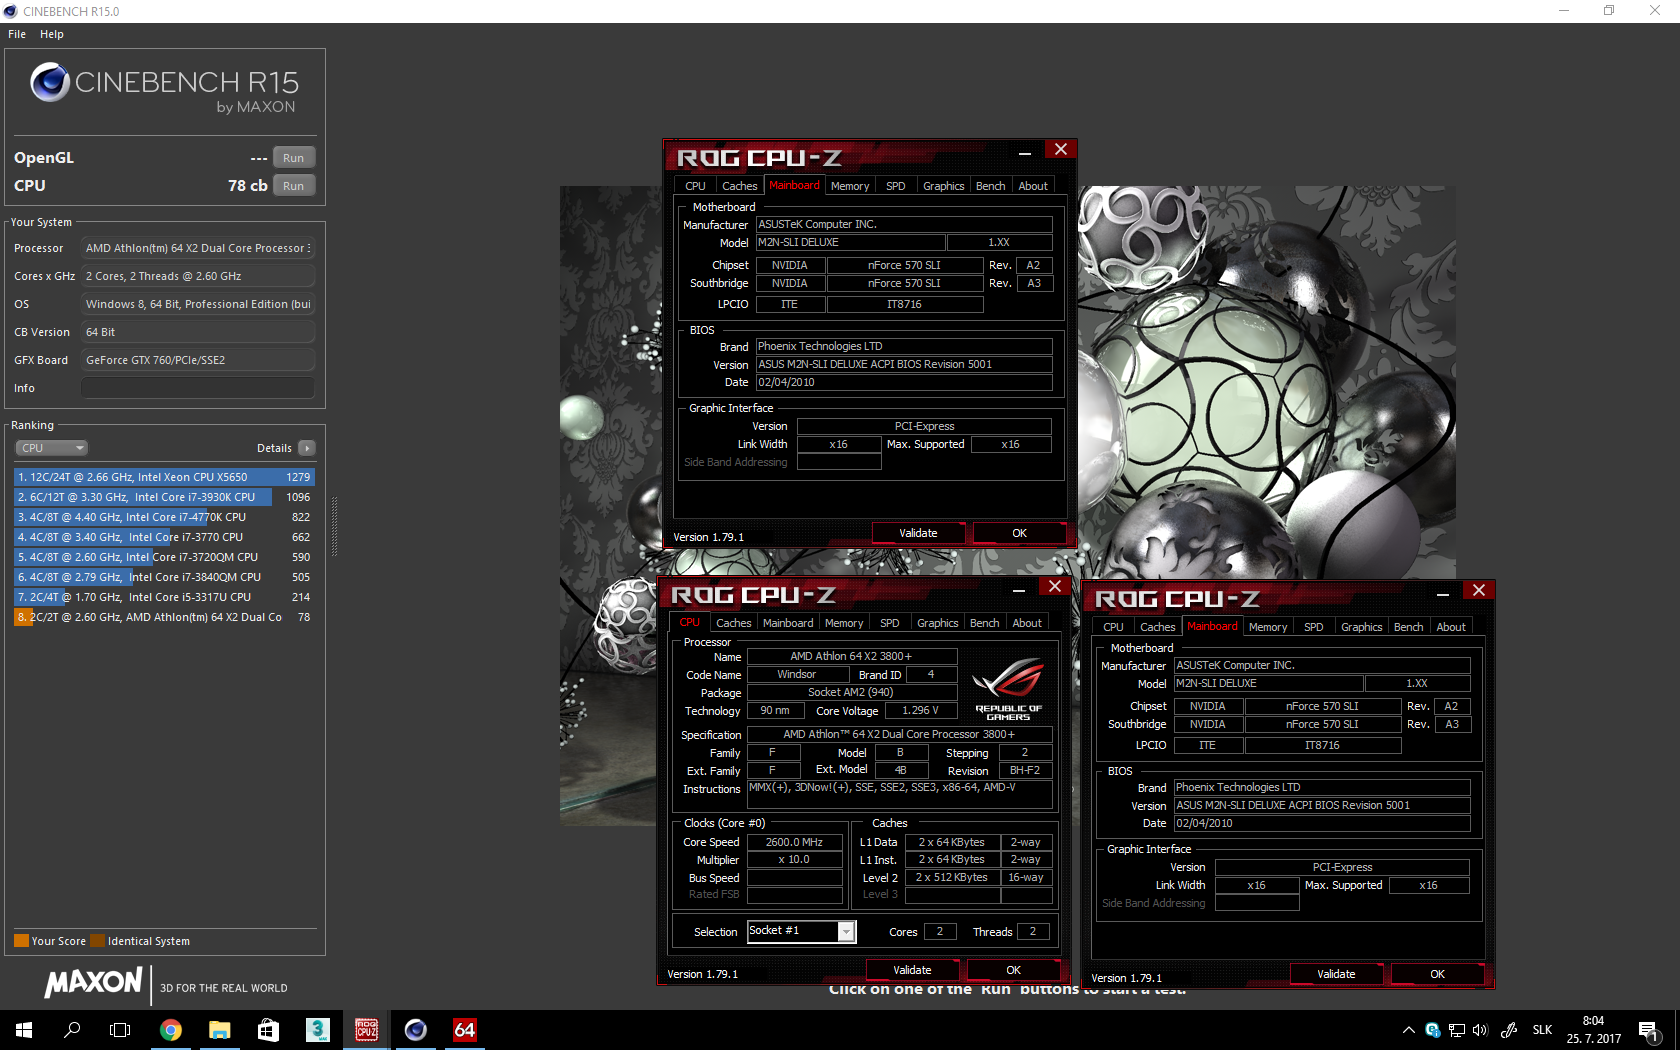The width and height of the screenshot is (1680, 1050).
Task: Click OK in top CPU-Z window
Action: pyautogui.click(x=1019, y=533)
